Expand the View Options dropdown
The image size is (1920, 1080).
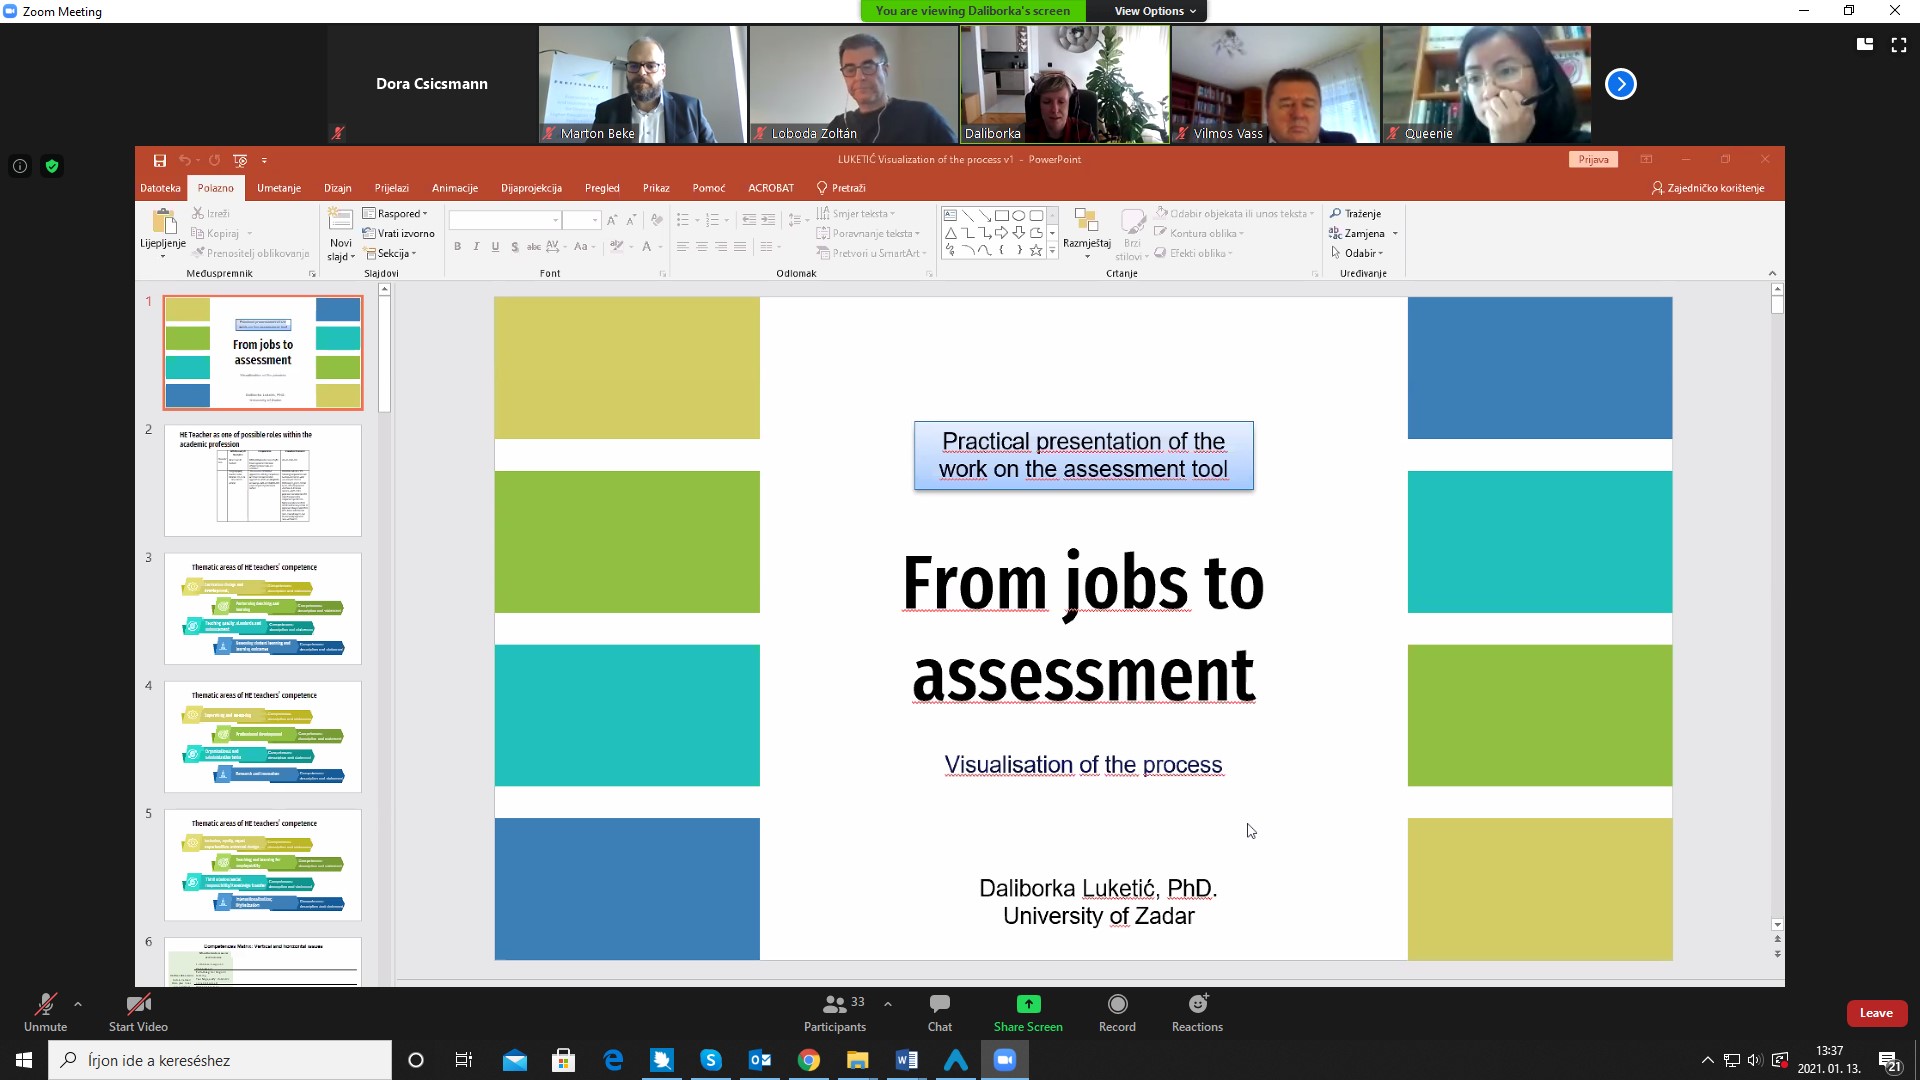pos(1155,11)
